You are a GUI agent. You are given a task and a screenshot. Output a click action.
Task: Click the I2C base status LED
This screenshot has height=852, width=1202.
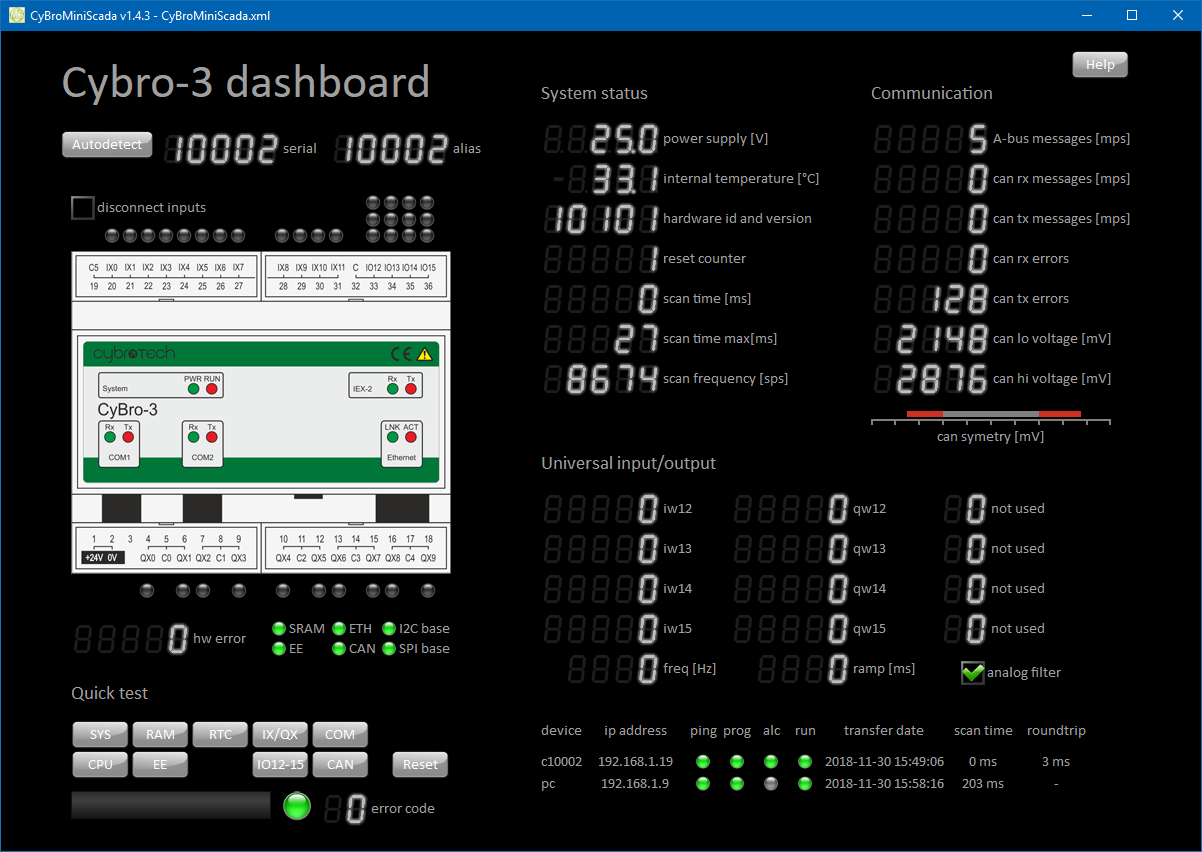[x=389, y=629]
